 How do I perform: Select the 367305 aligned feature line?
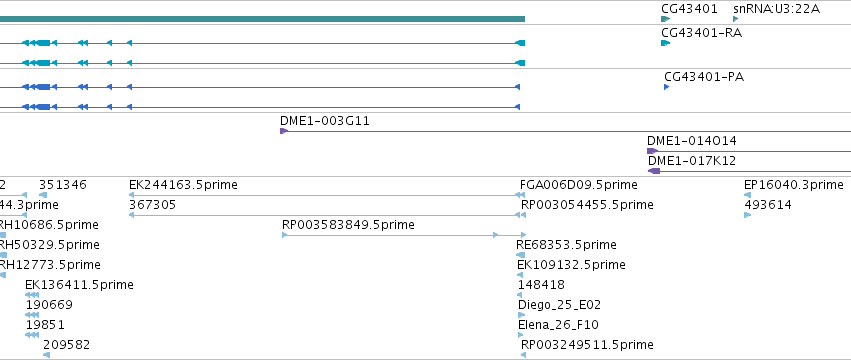tap(327, 215)
